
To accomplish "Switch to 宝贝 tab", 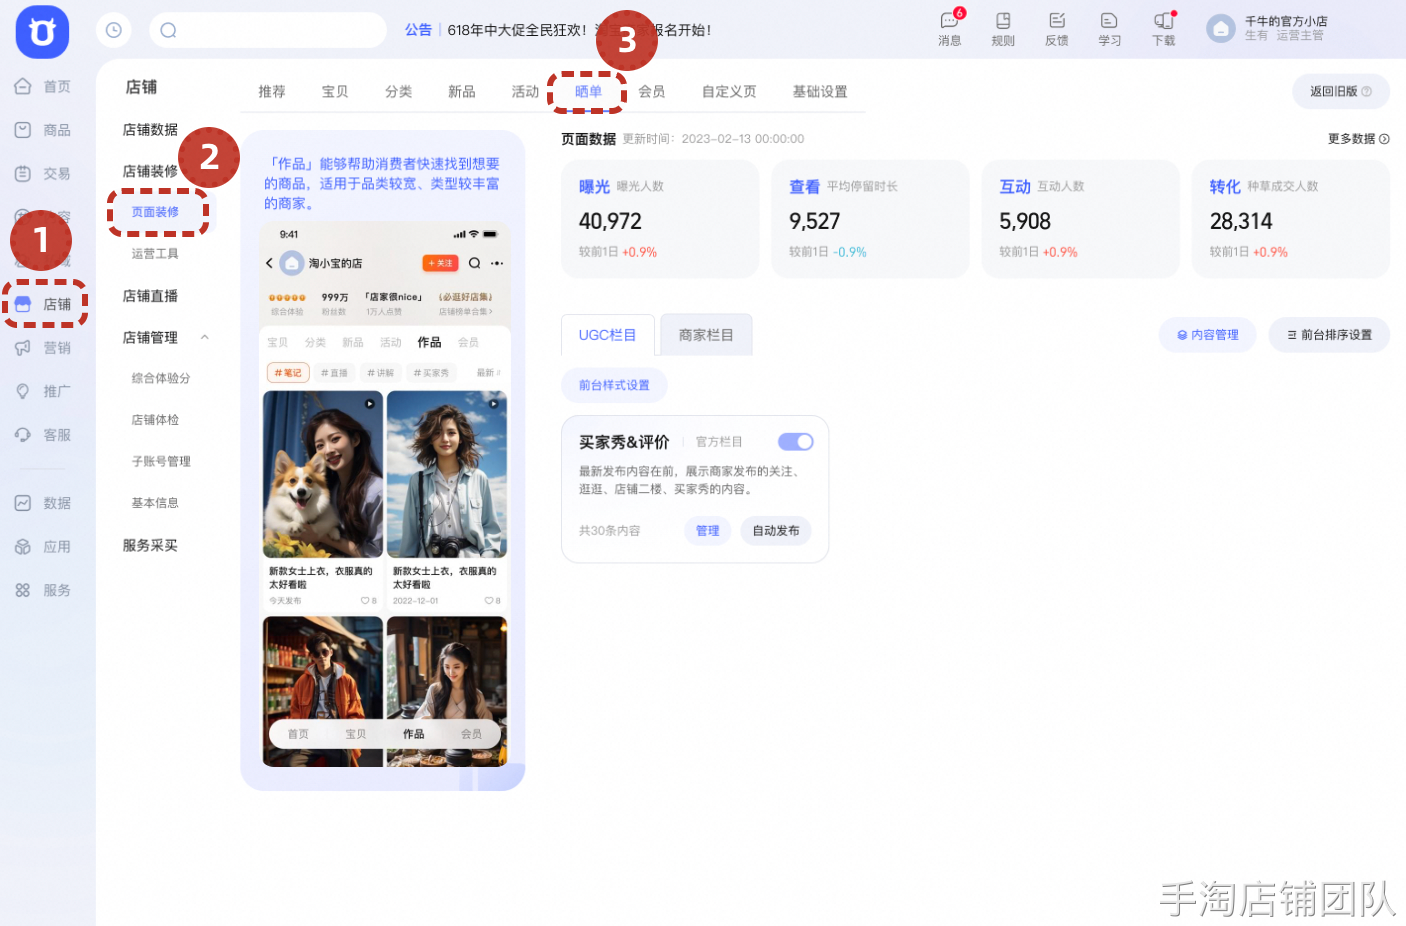I will [x=335, y=91].
